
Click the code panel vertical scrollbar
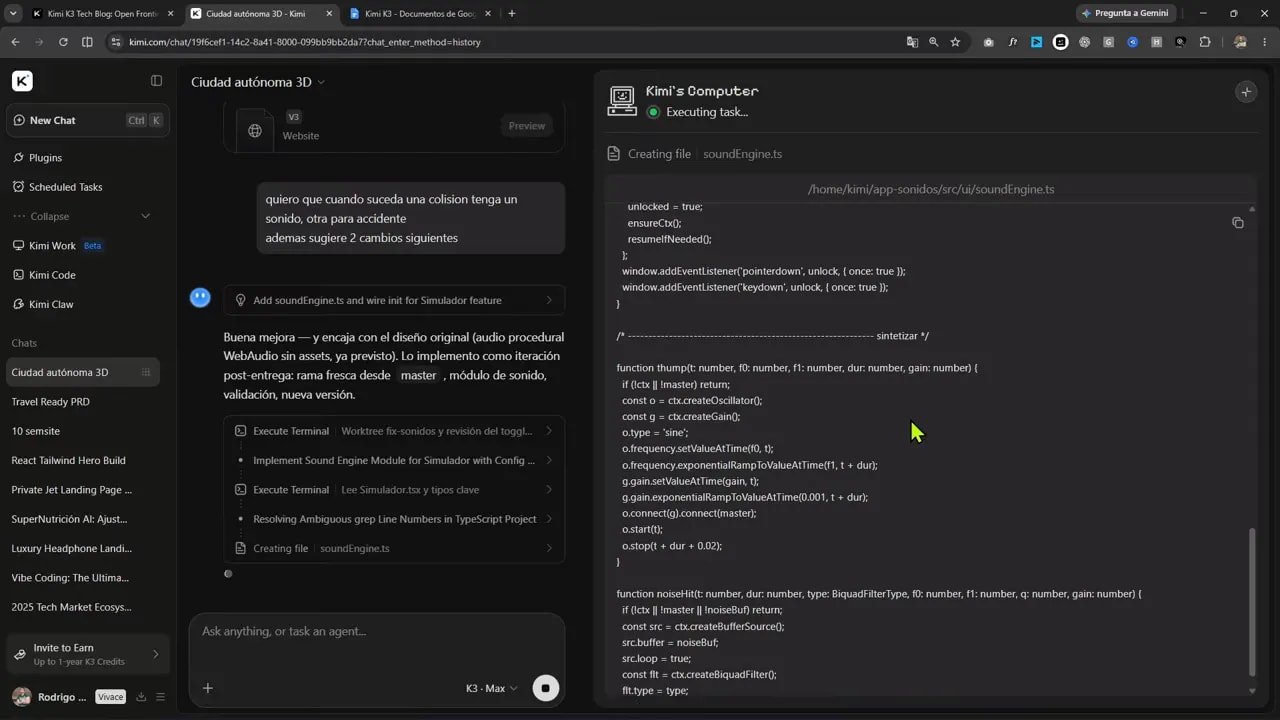click(x=1252, y=603)
